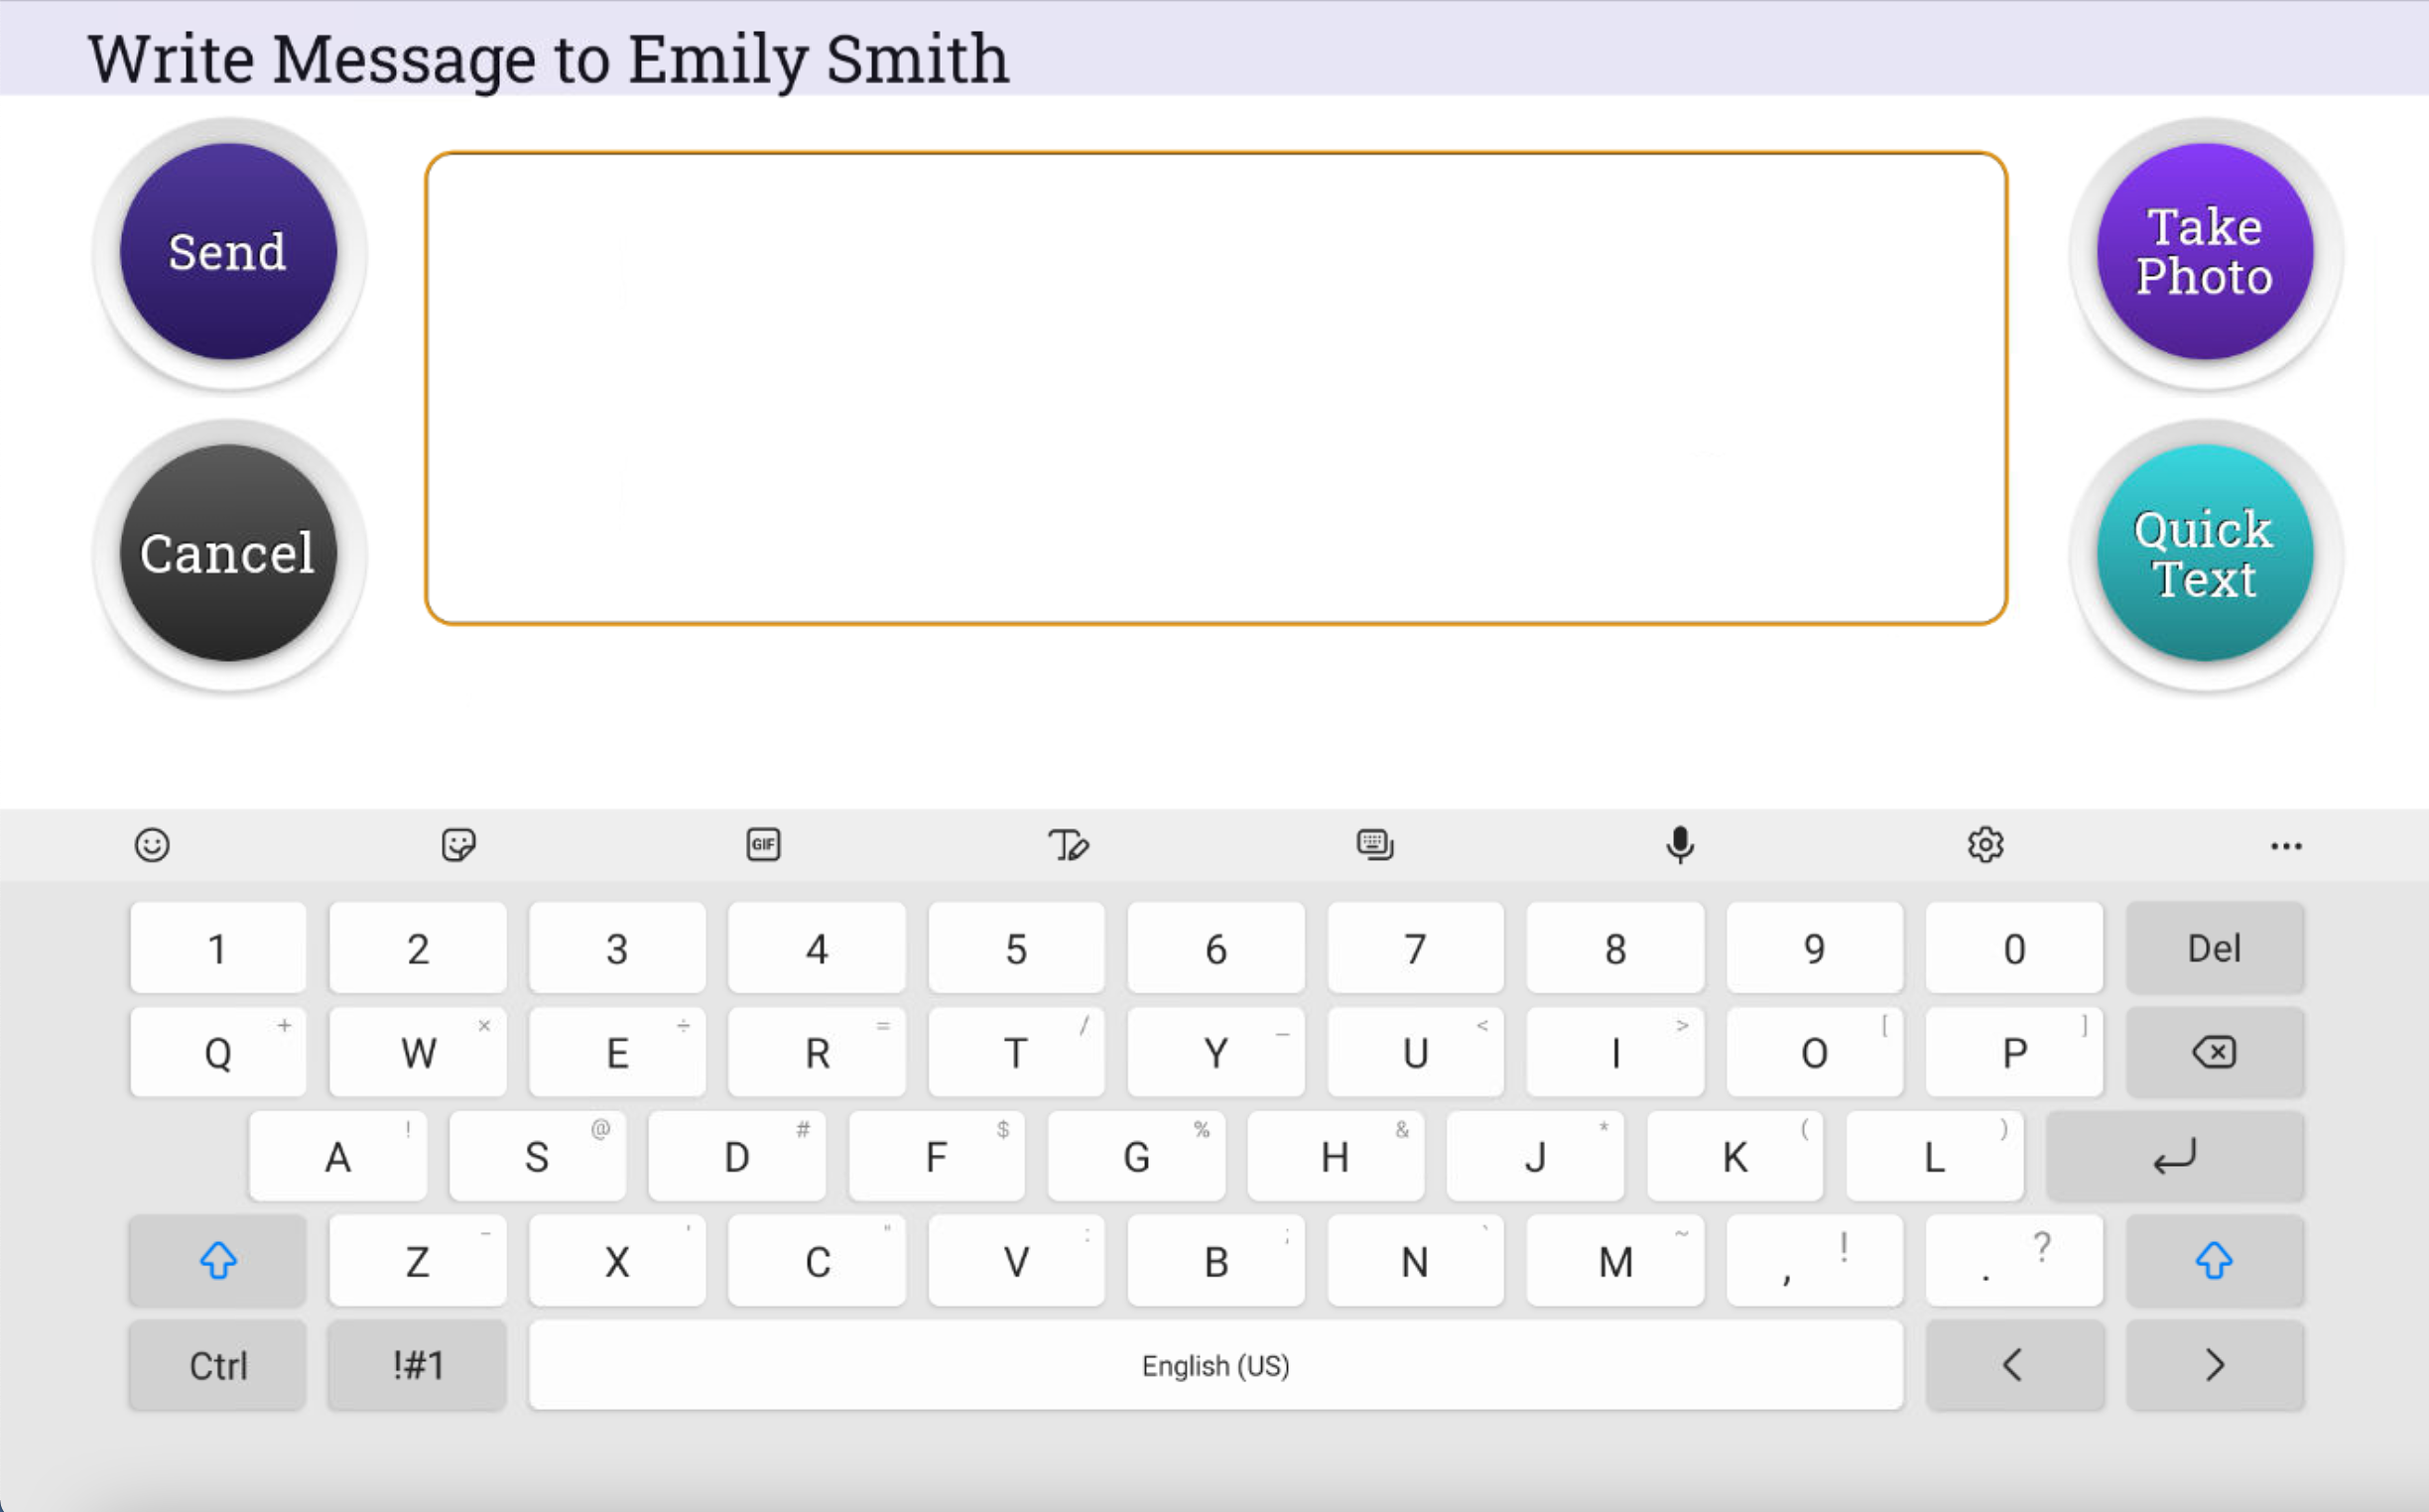
Task: Open the keyboard modes switcher
Action: [1375, 845]
